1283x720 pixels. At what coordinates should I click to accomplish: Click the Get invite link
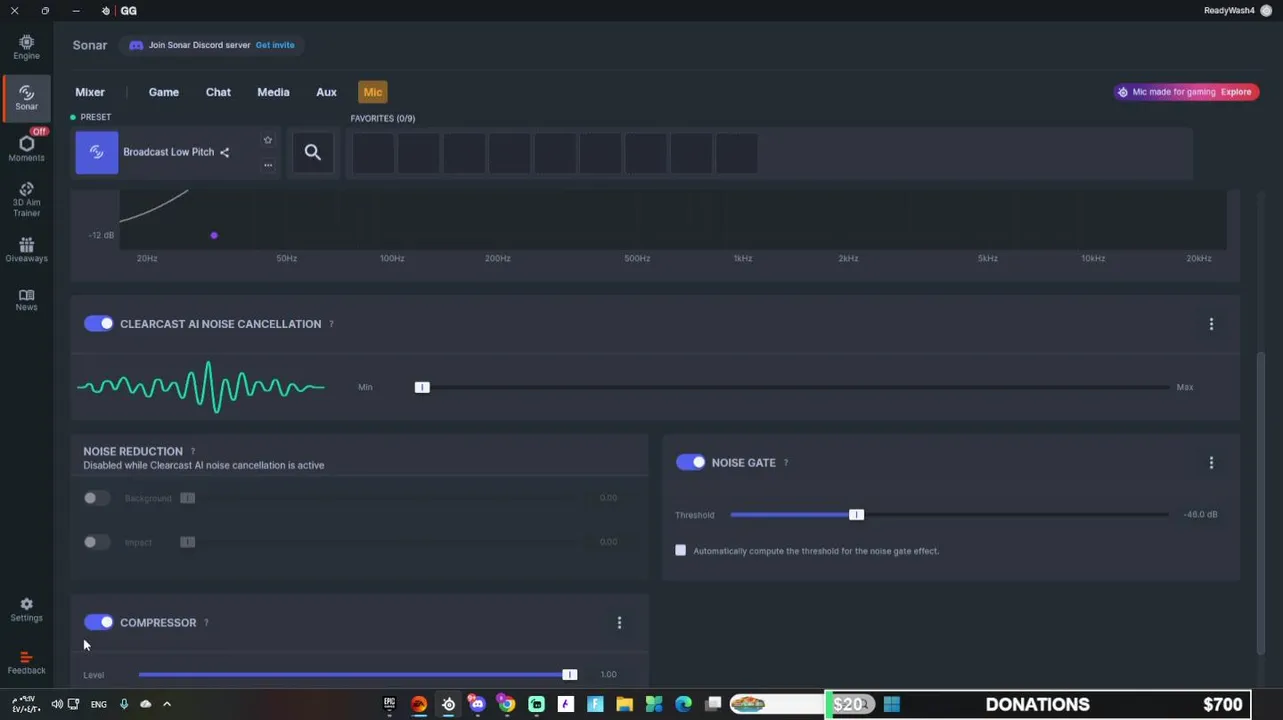point(275,45)
